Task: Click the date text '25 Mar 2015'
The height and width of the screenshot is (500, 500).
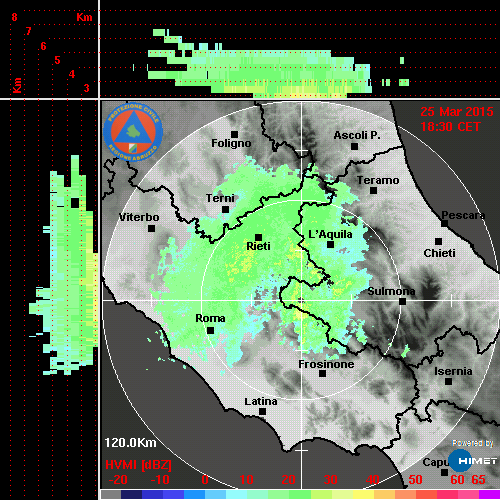Action: [x=457, y=112]
